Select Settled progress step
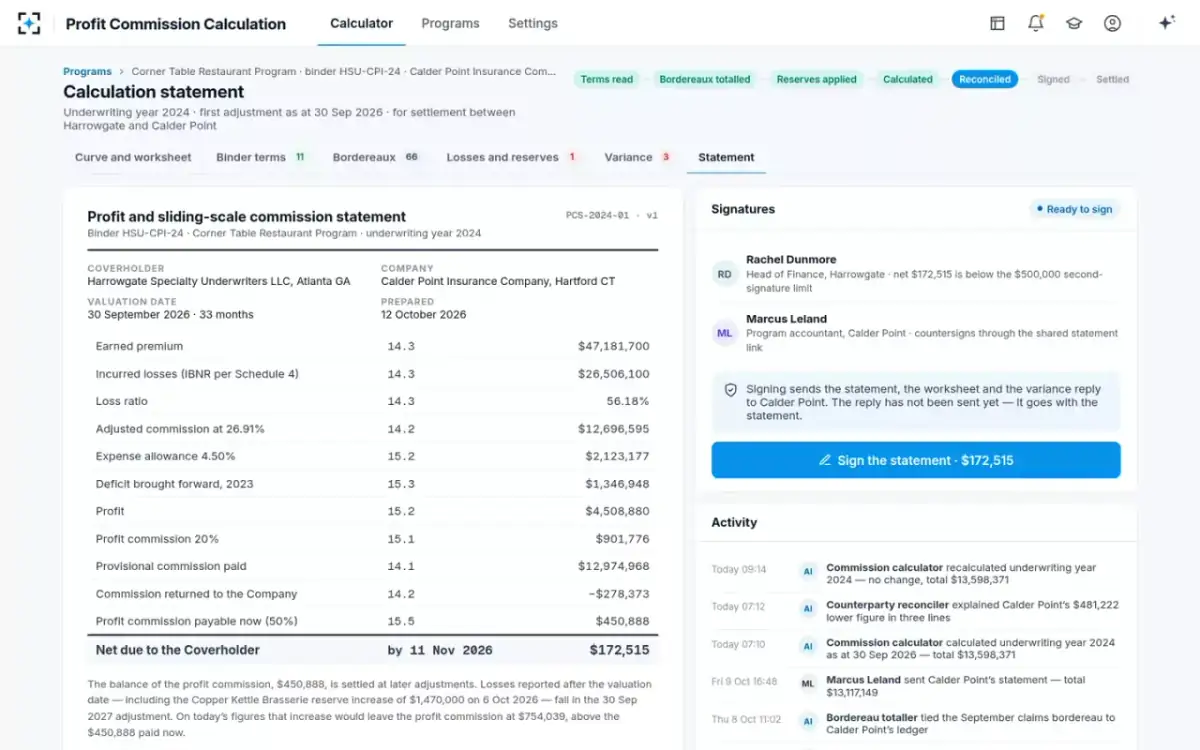The image size is (1200, 750). coord(1112,79)
